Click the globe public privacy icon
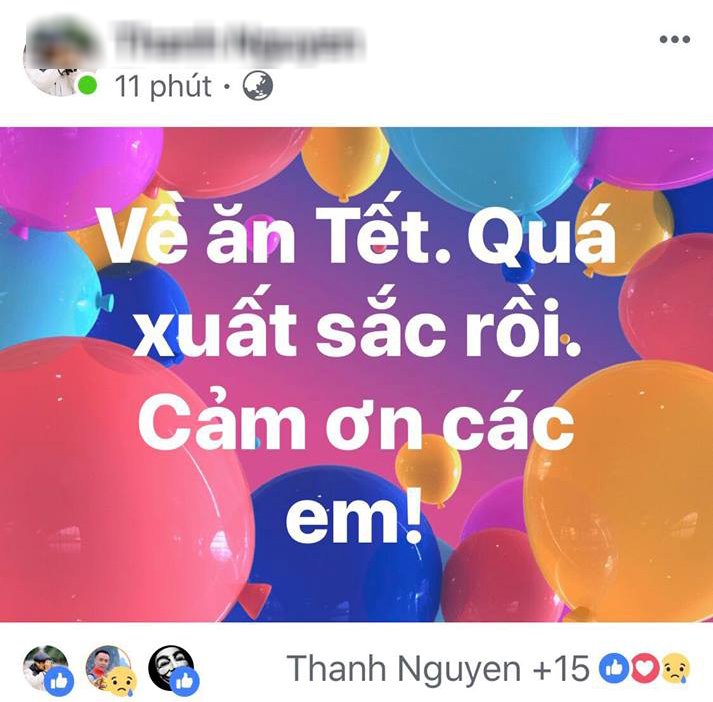The width and height of the screenshot is (713, 702). coord(258,86)
